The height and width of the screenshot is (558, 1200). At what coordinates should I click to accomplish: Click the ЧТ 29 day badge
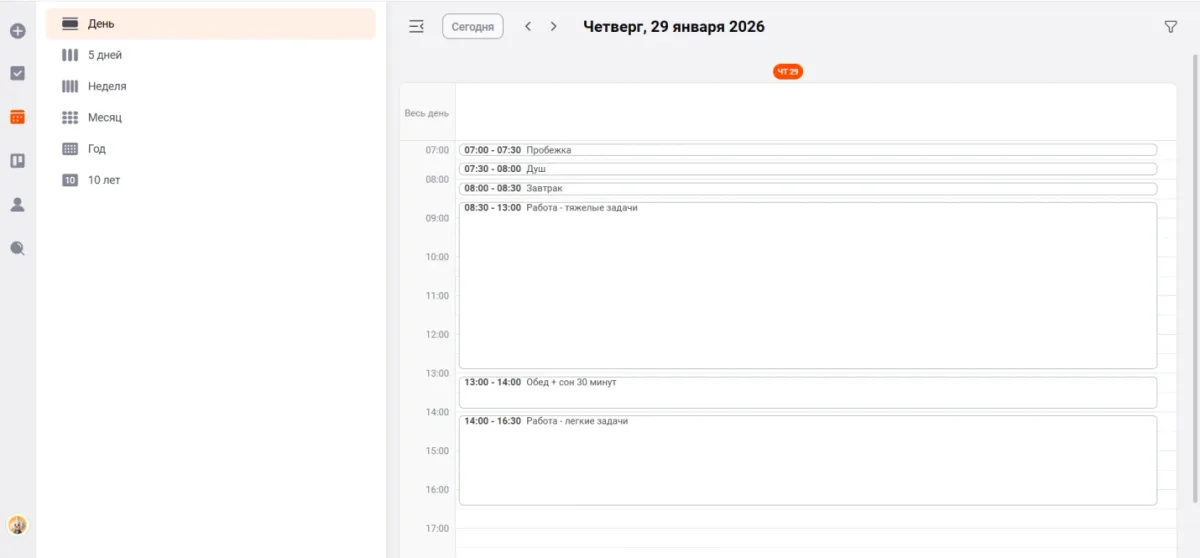pyautogui.click(x=787, y=72)
